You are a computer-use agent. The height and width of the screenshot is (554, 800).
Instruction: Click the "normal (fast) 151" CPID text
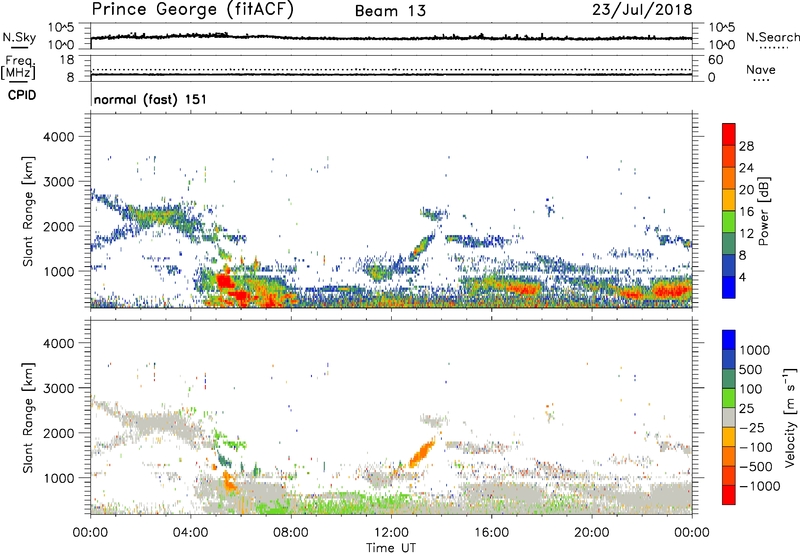coord(151,99)
